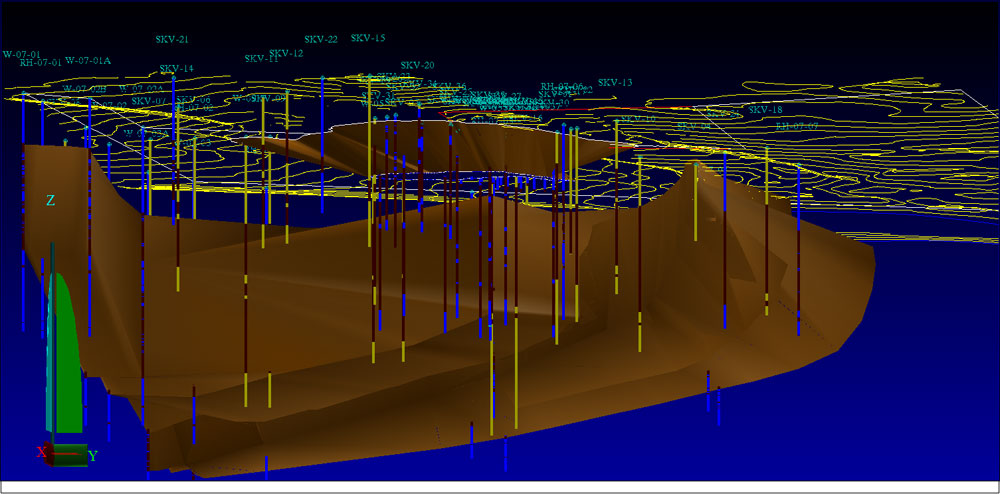Screen dimensions: 1000x494
Task: Click the SKV-15 drillhole label
Action: pyautogui.click(x=368, y=38)
